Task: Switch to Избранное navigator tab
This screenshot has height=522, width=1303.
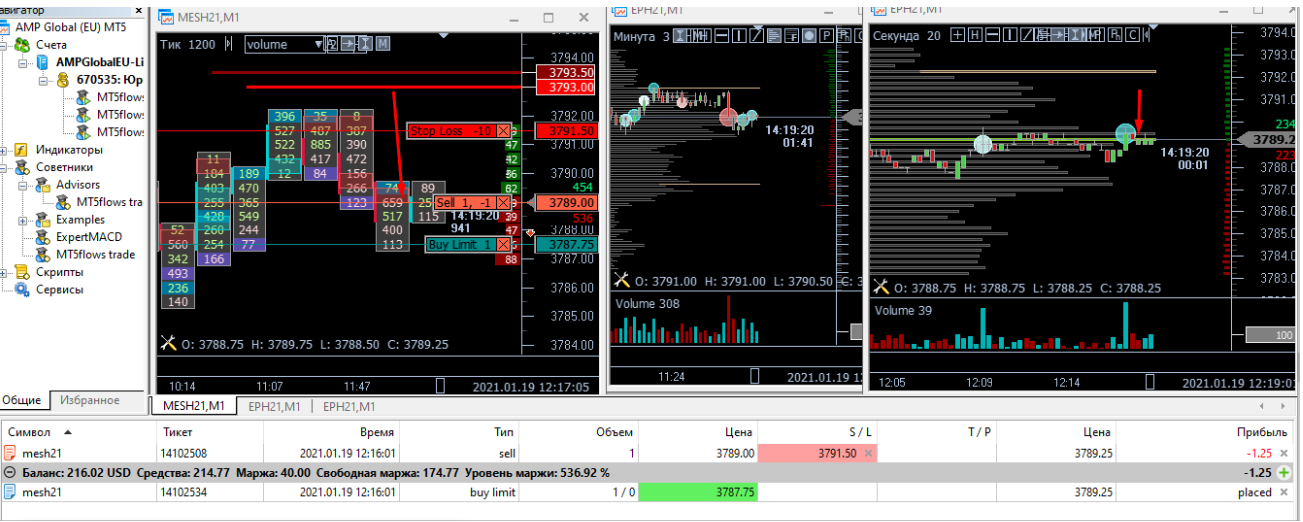Action: 89,400
